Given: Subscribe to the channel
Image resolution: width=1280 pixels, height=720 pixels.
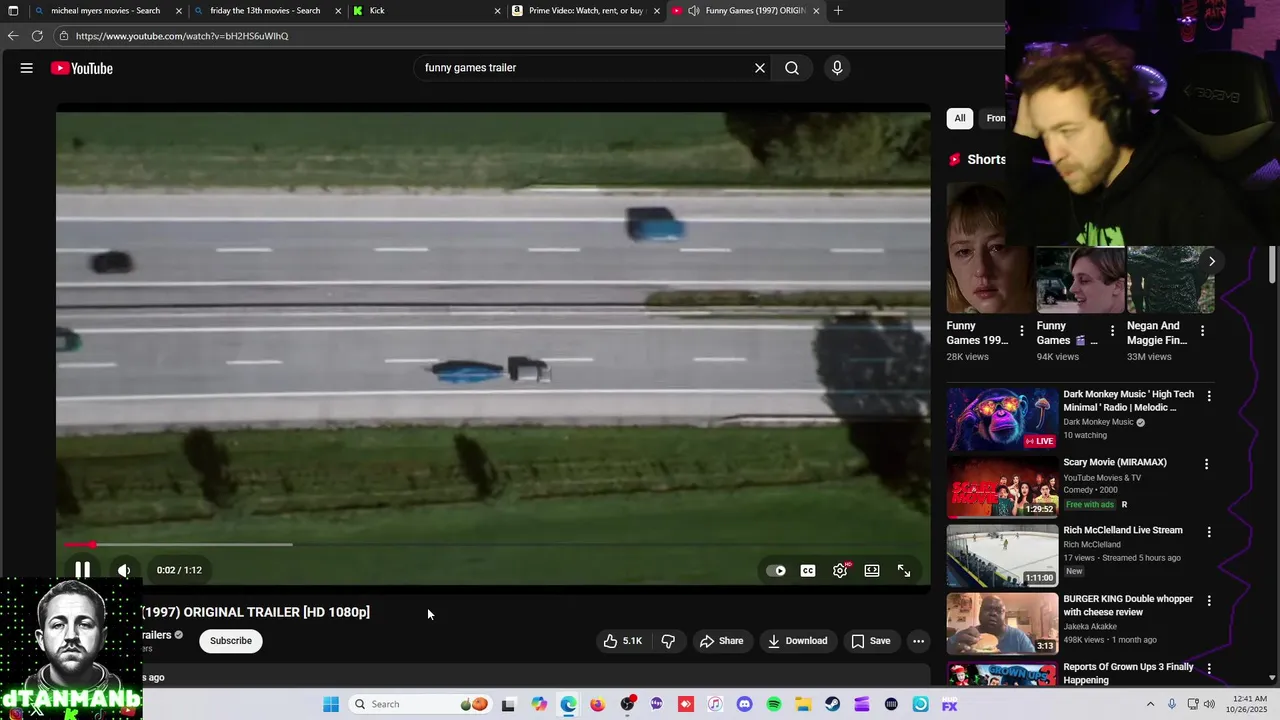Looking at the screenshot, I should click(x=231, y=641).
